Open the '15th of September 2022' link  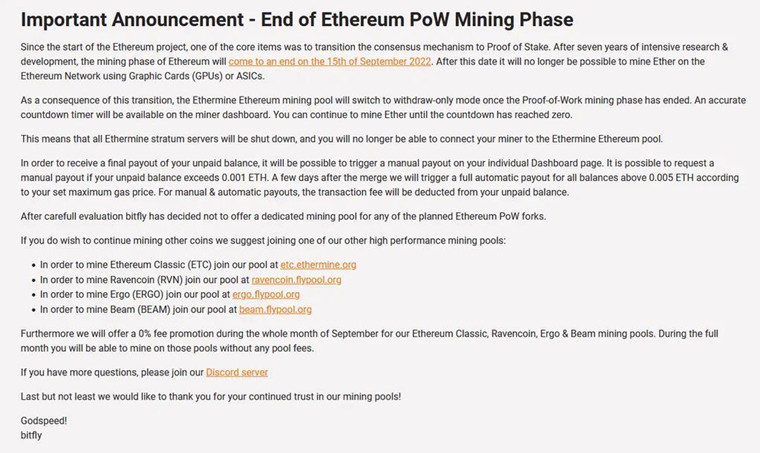(x=330, y=62)
